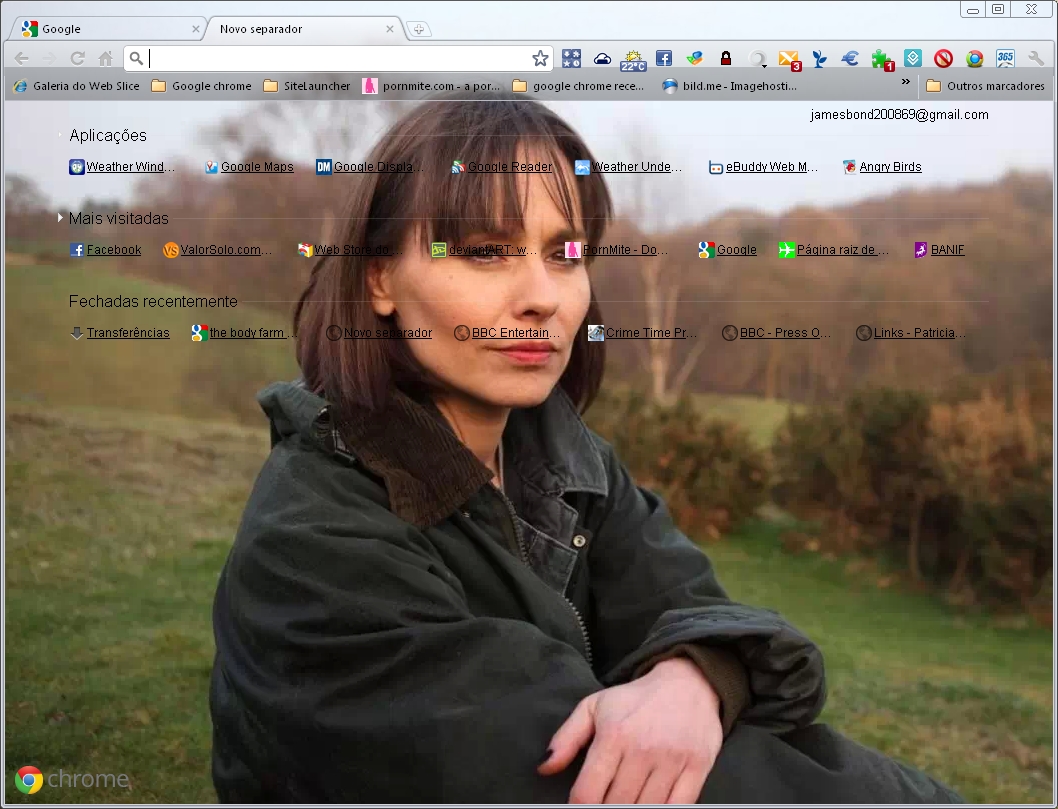Open the Transferências downloads link
This screenshot has height=809, width=1058.
(119, 333)
